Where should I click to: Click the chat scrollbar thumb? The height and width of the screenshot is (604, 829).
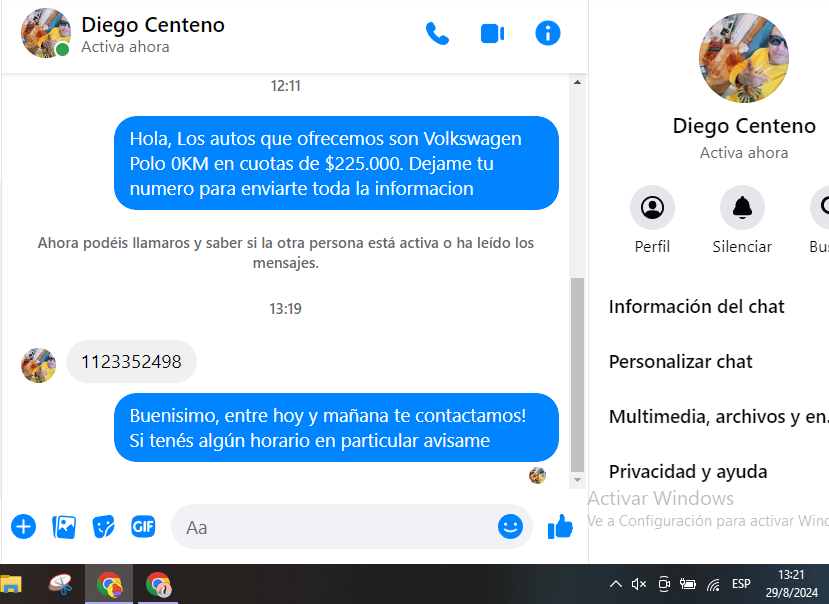[x=577, y=374]
